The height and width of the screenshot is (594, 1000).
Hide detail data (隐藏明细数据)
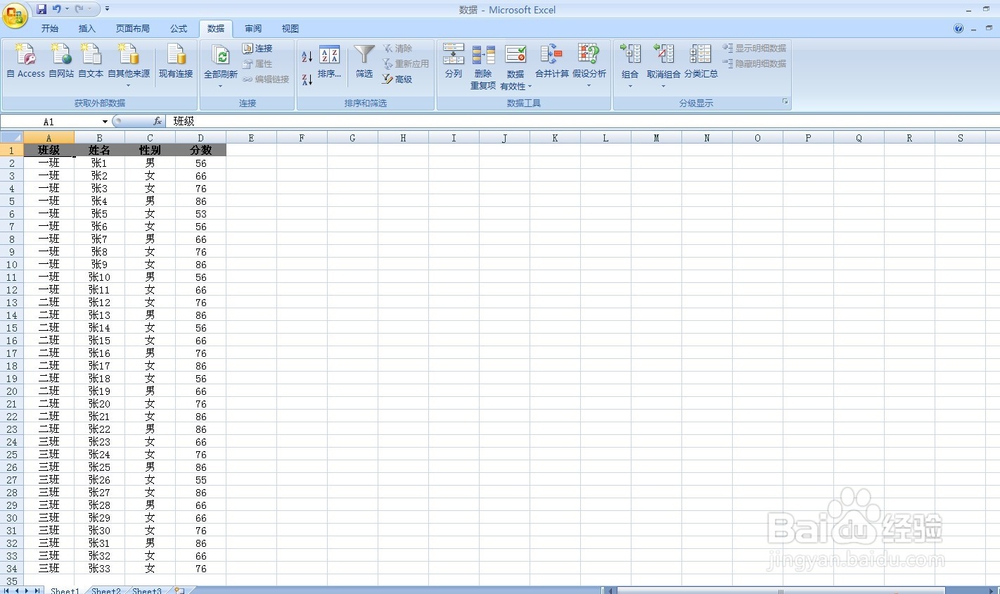[x=754, y=64]
